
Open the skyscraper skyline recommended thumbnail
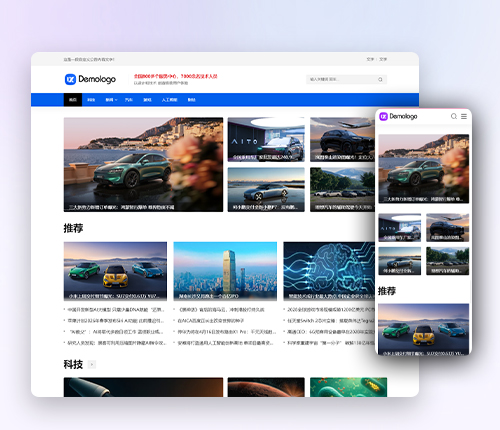225,271
